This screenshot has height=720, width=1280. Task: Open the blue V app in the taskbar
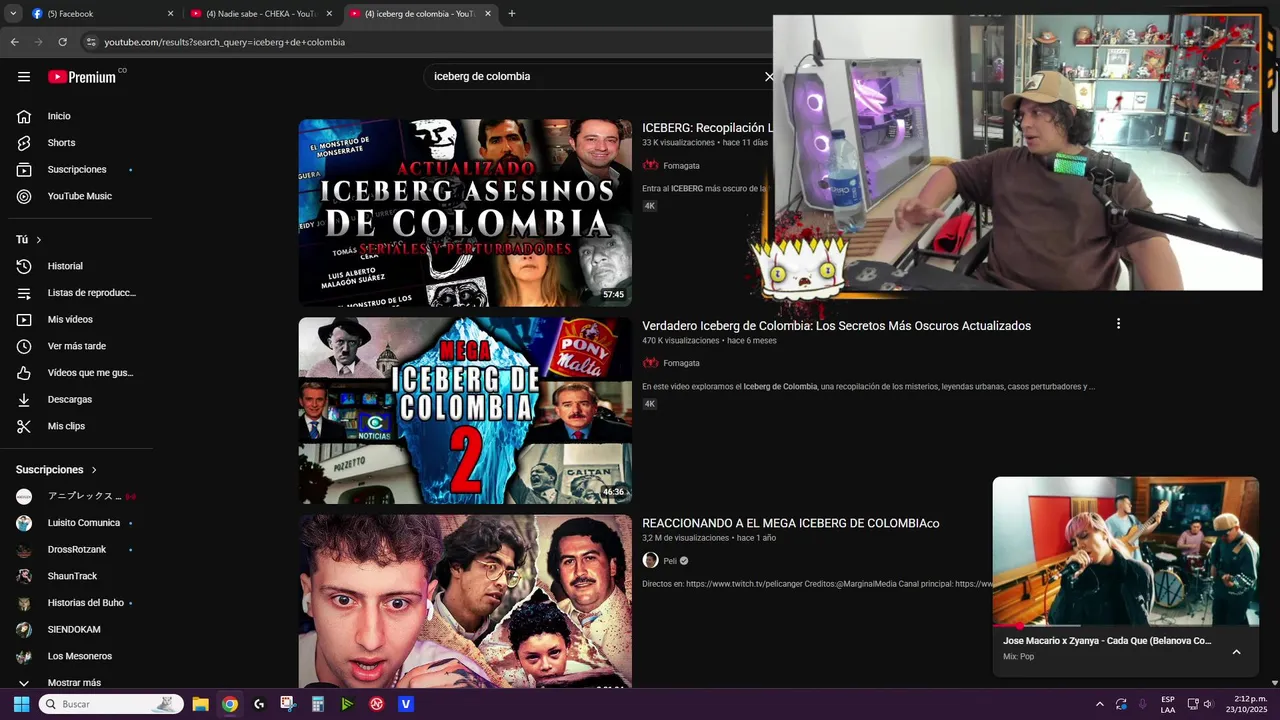[x=406, y=704]
